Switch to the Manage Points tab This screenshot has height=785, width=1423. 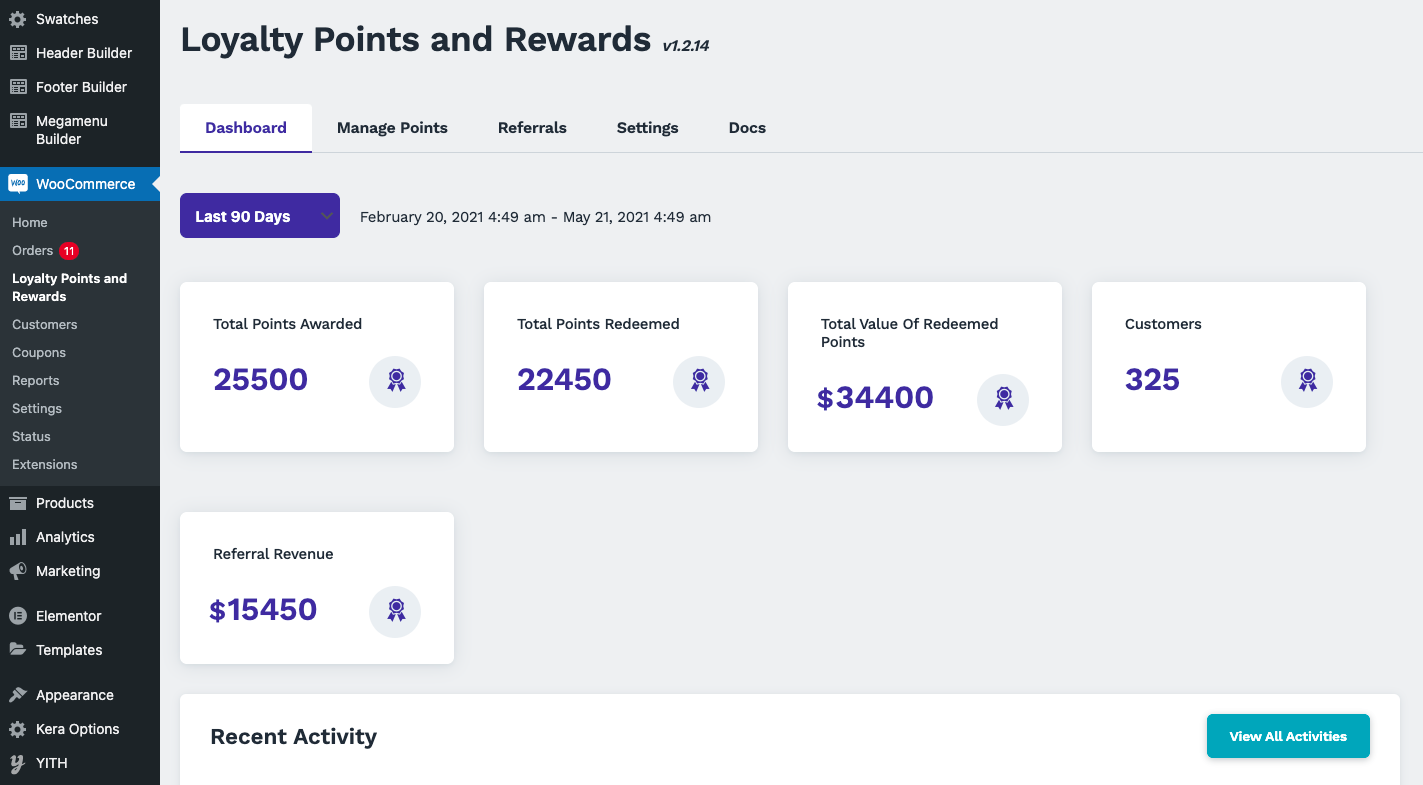tap(392, 128)
